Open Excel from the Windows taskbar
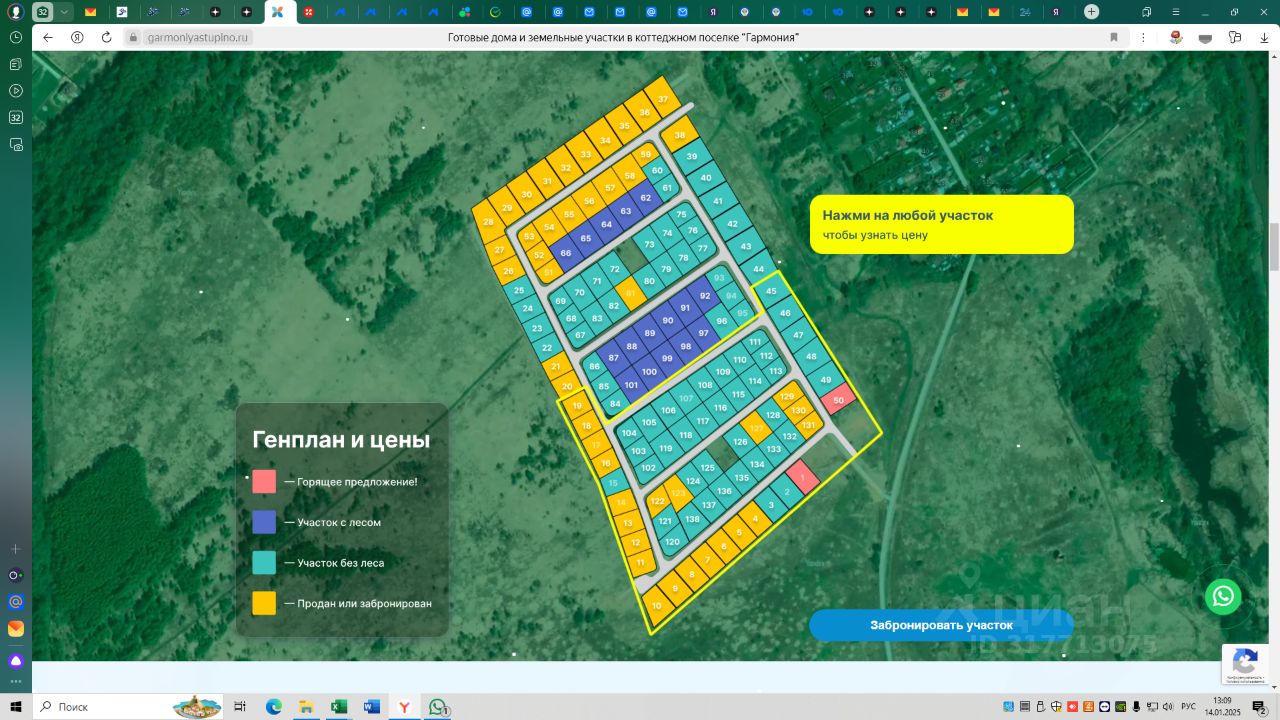Screen dimensions: 1280x720 tap(339, 707)
